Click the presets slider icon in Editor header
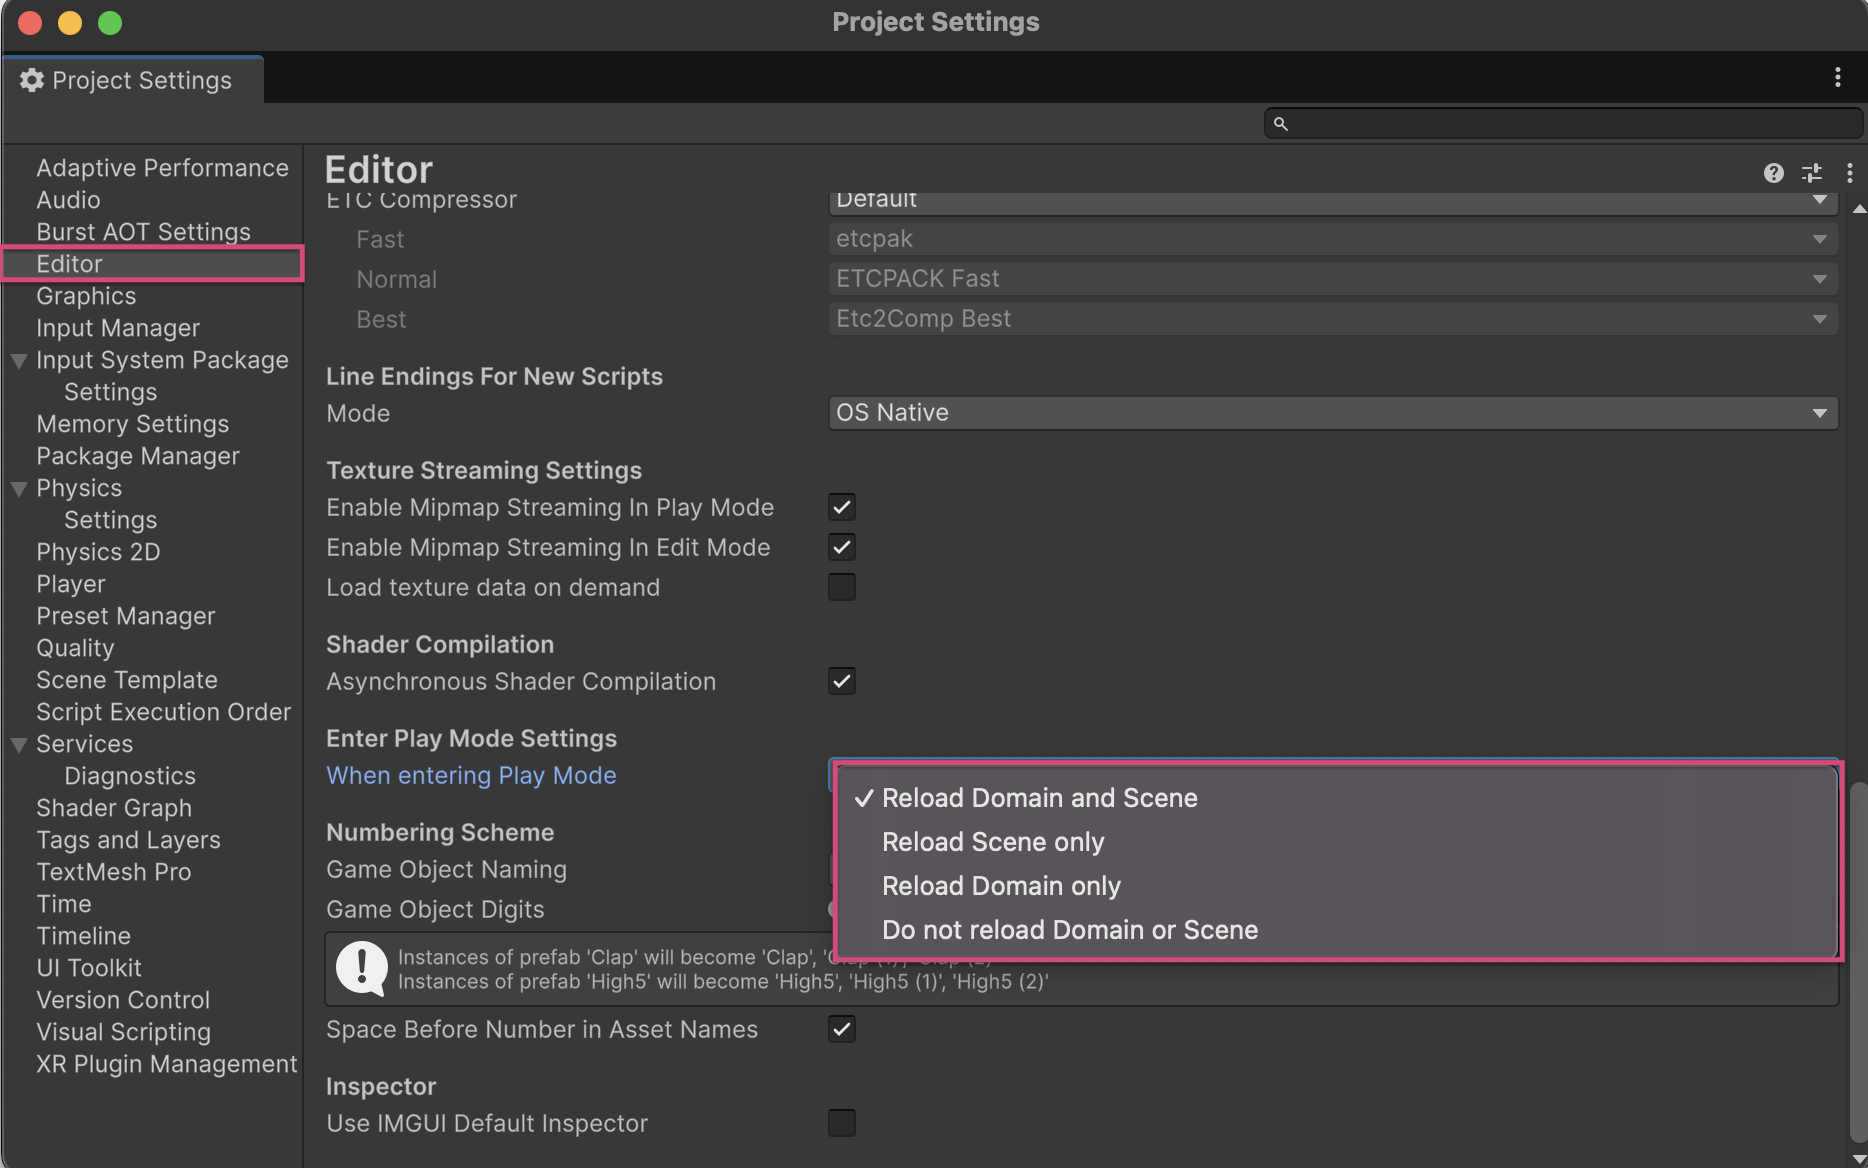The width and height of the screenshot is (1868, 1168). [1811, 173]
